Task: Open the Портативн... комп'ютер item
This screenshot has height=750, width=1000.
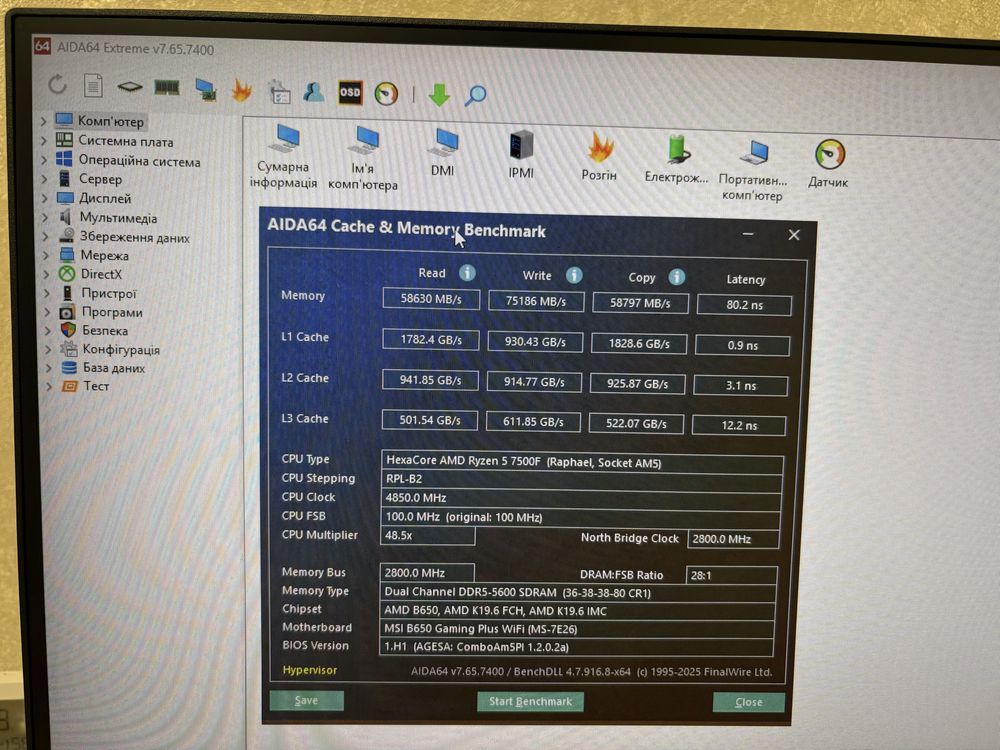Action: (753, 169)
